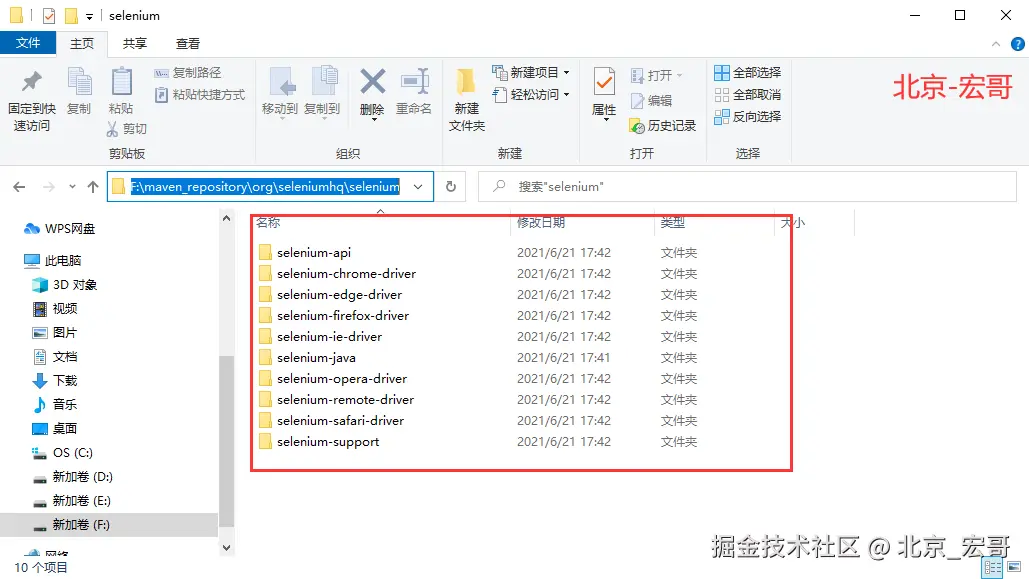Click Edit (编辑) in ribbon

(651, 100)
